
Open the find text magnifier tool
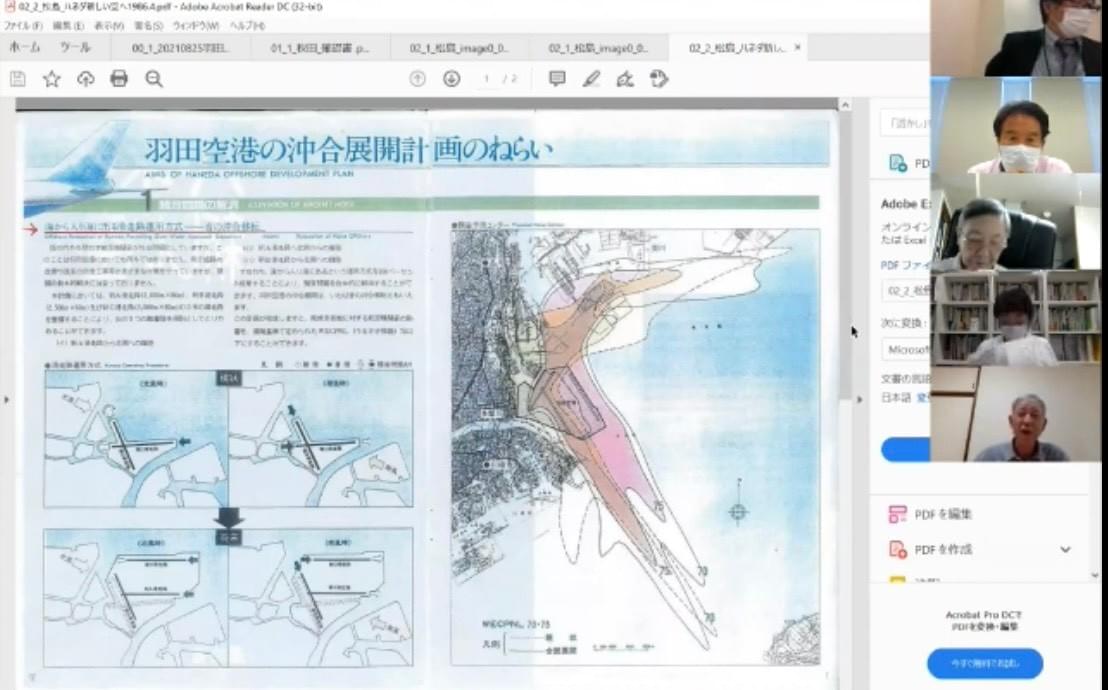tap(153, 79)
